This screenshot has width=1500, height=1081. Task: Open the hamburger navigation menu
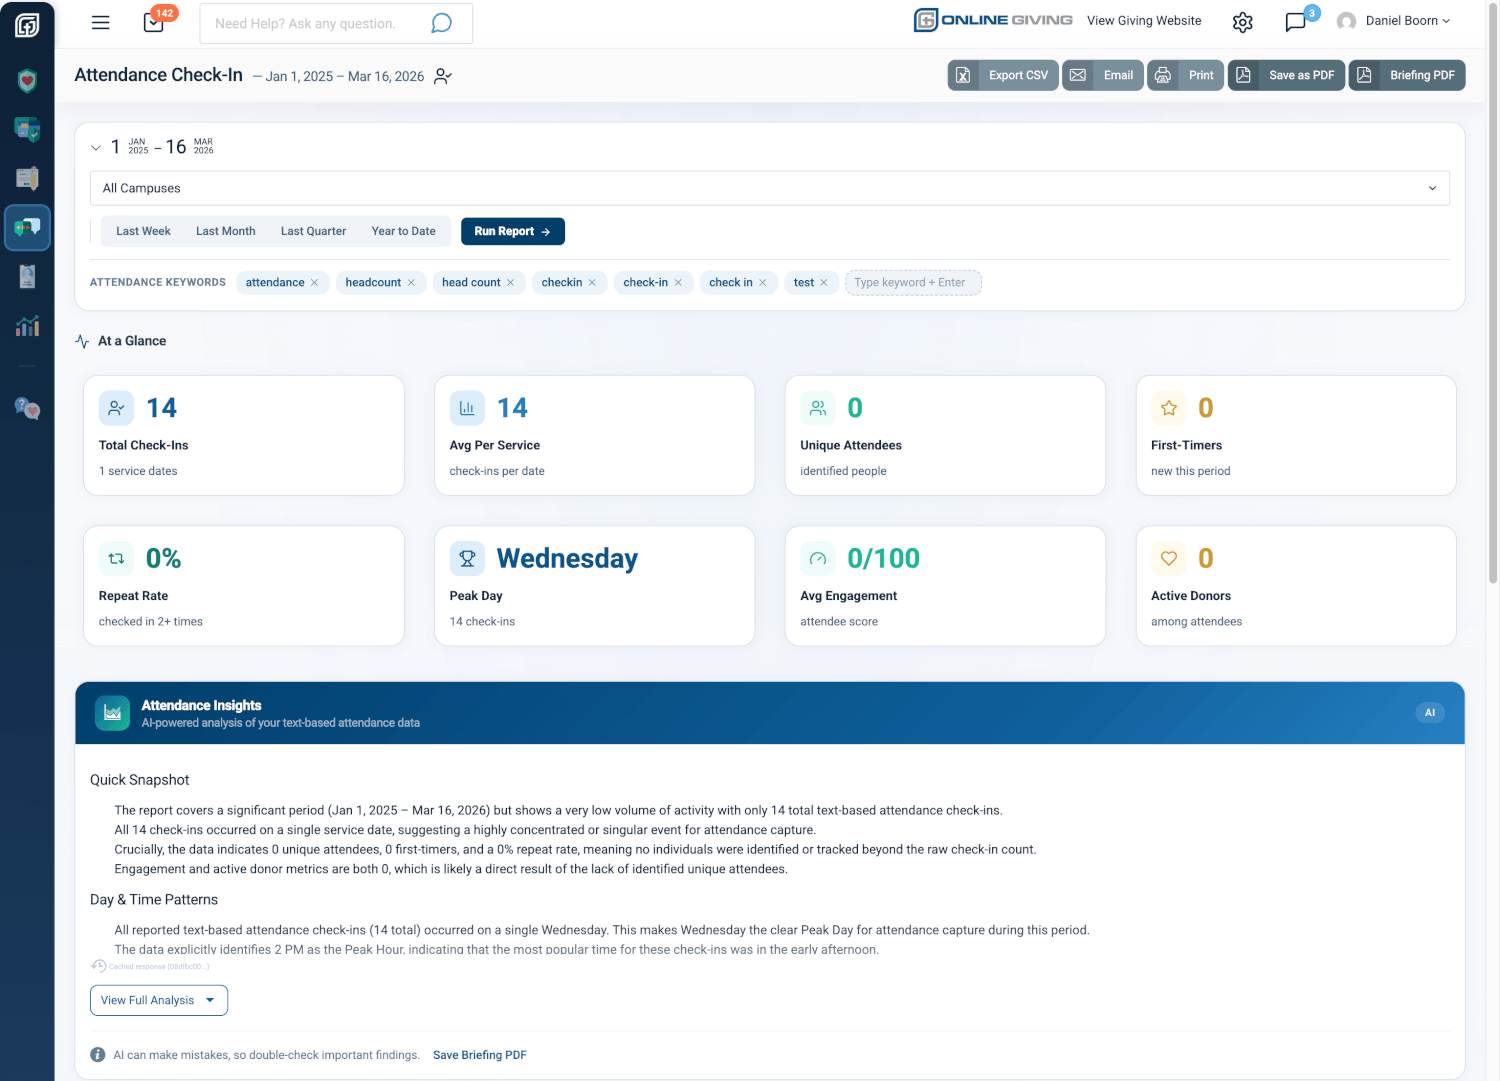(x=100, y=22)
